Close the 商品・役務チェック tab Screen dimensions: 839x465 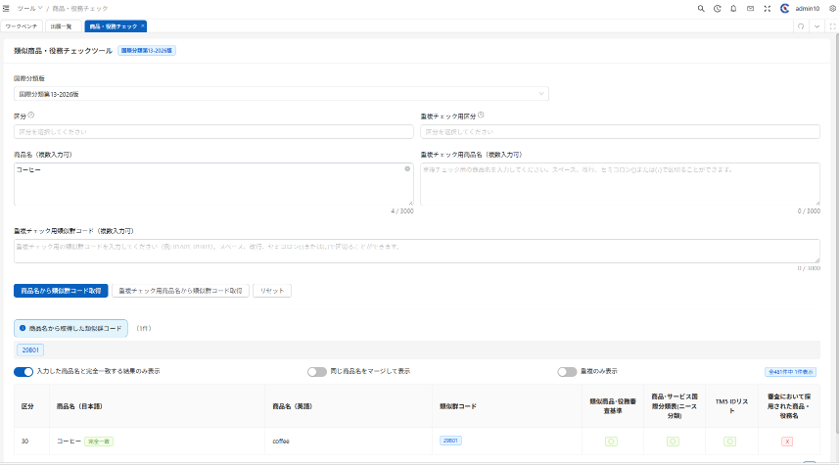(x=143, y=26)
